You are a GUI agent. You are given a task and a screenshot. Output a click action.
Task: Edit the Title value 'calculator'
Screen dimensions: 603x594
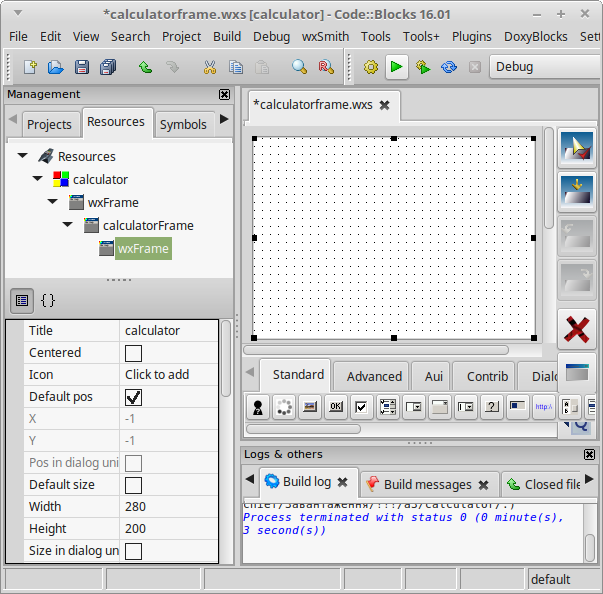click(168, 331)
